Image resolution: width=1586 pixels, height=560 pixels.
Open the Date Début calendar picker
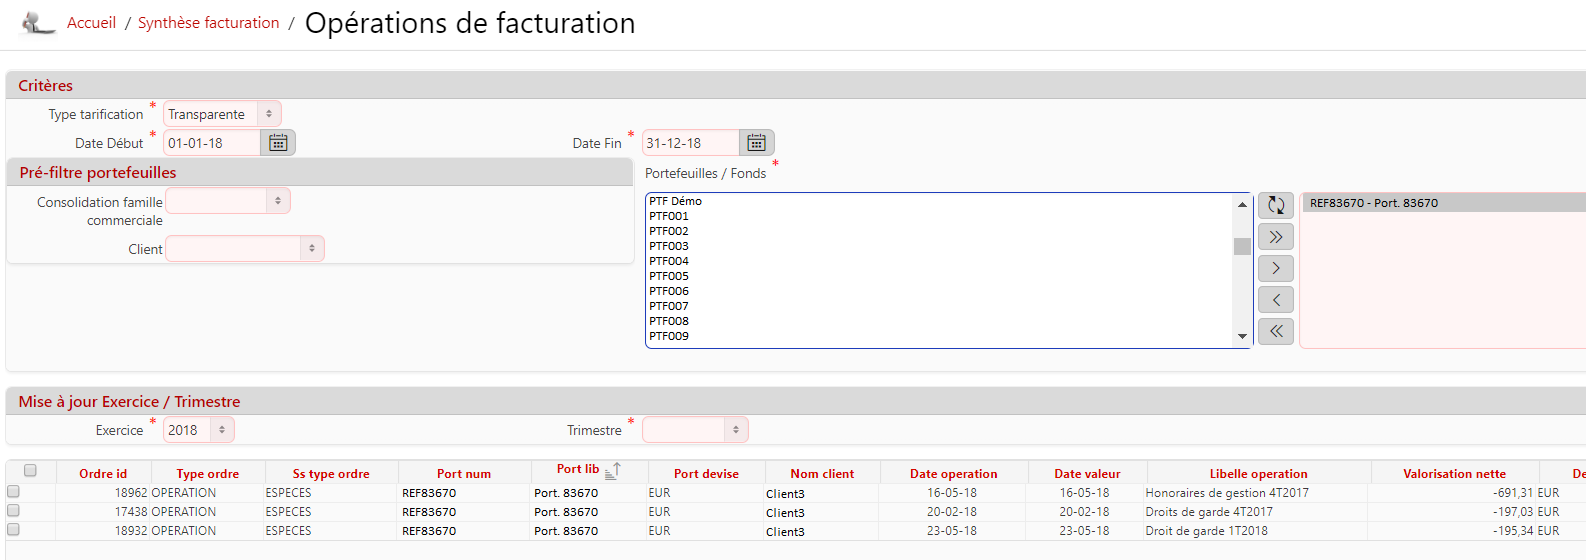[278, 143]
